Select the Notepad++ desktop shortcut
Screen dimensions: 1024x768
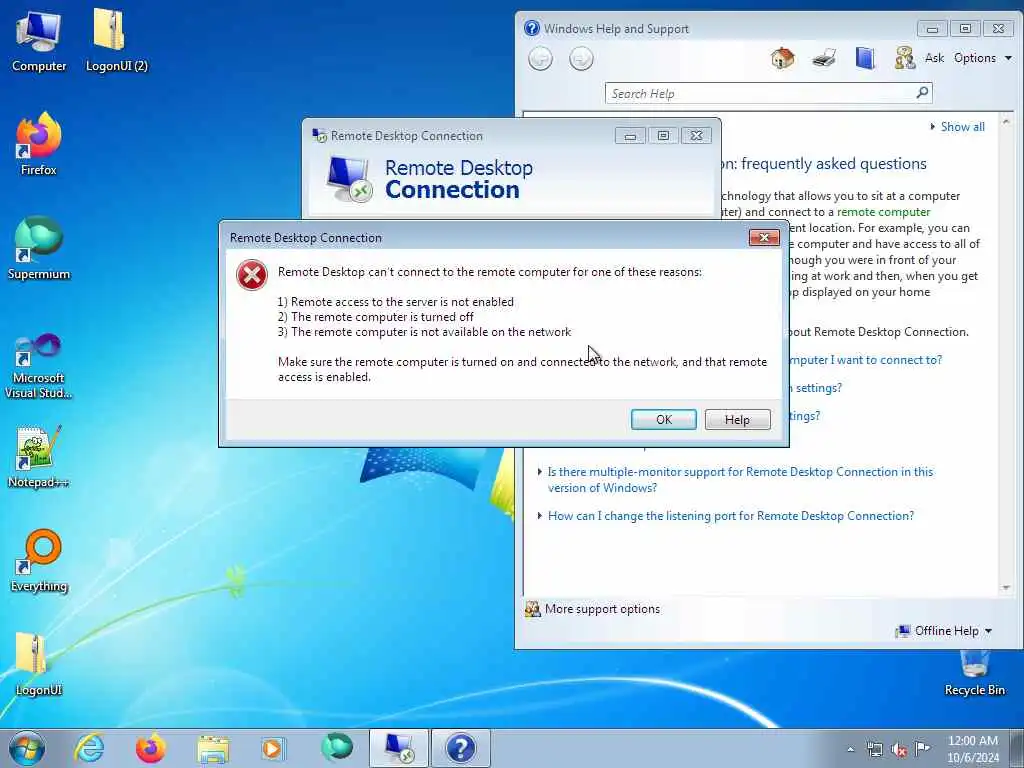(x=39, y=457)
